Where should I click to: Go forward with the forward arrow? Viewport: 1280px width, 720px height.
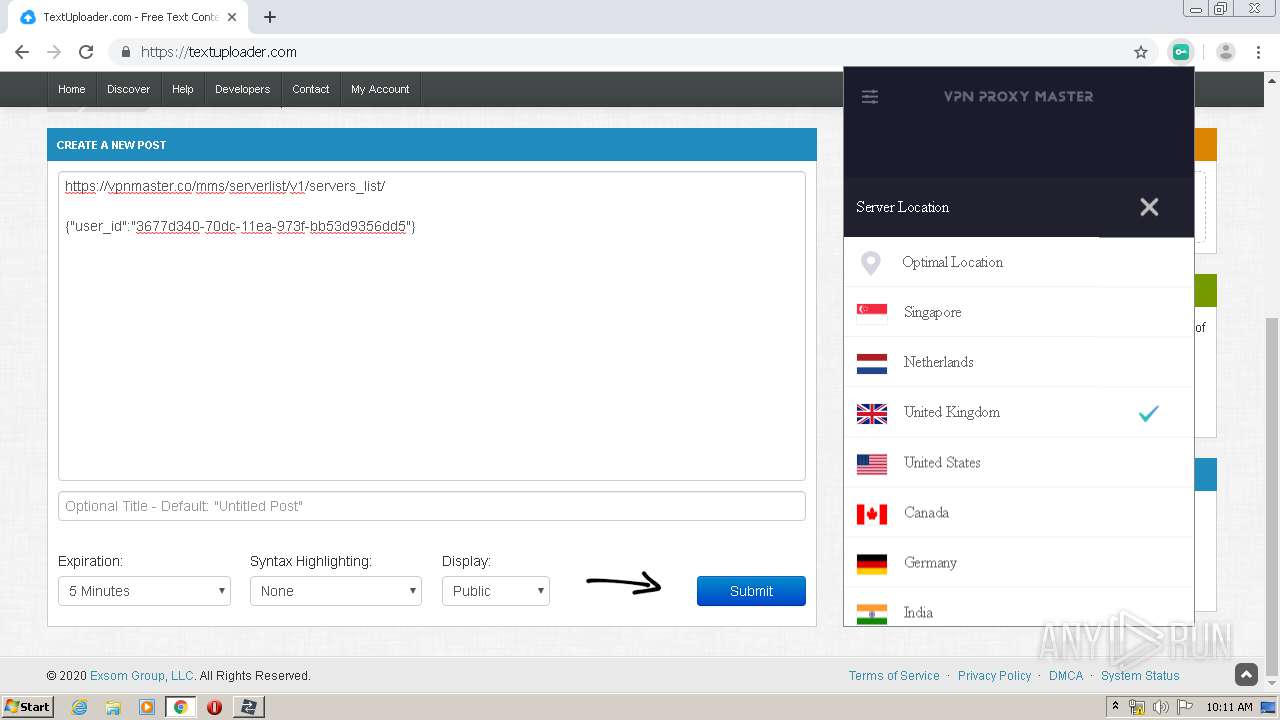54,52
